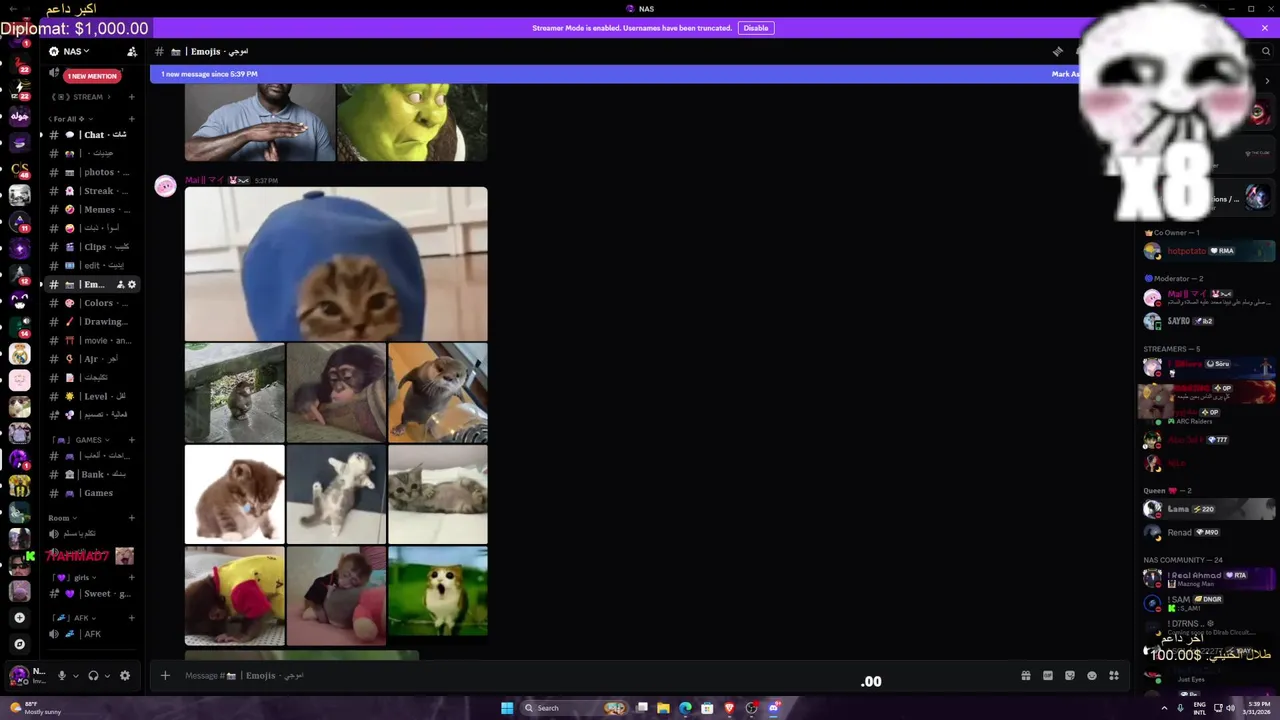Open File Explorer from the taskbar
The image size is (1280, 720).
coord(663,708)
